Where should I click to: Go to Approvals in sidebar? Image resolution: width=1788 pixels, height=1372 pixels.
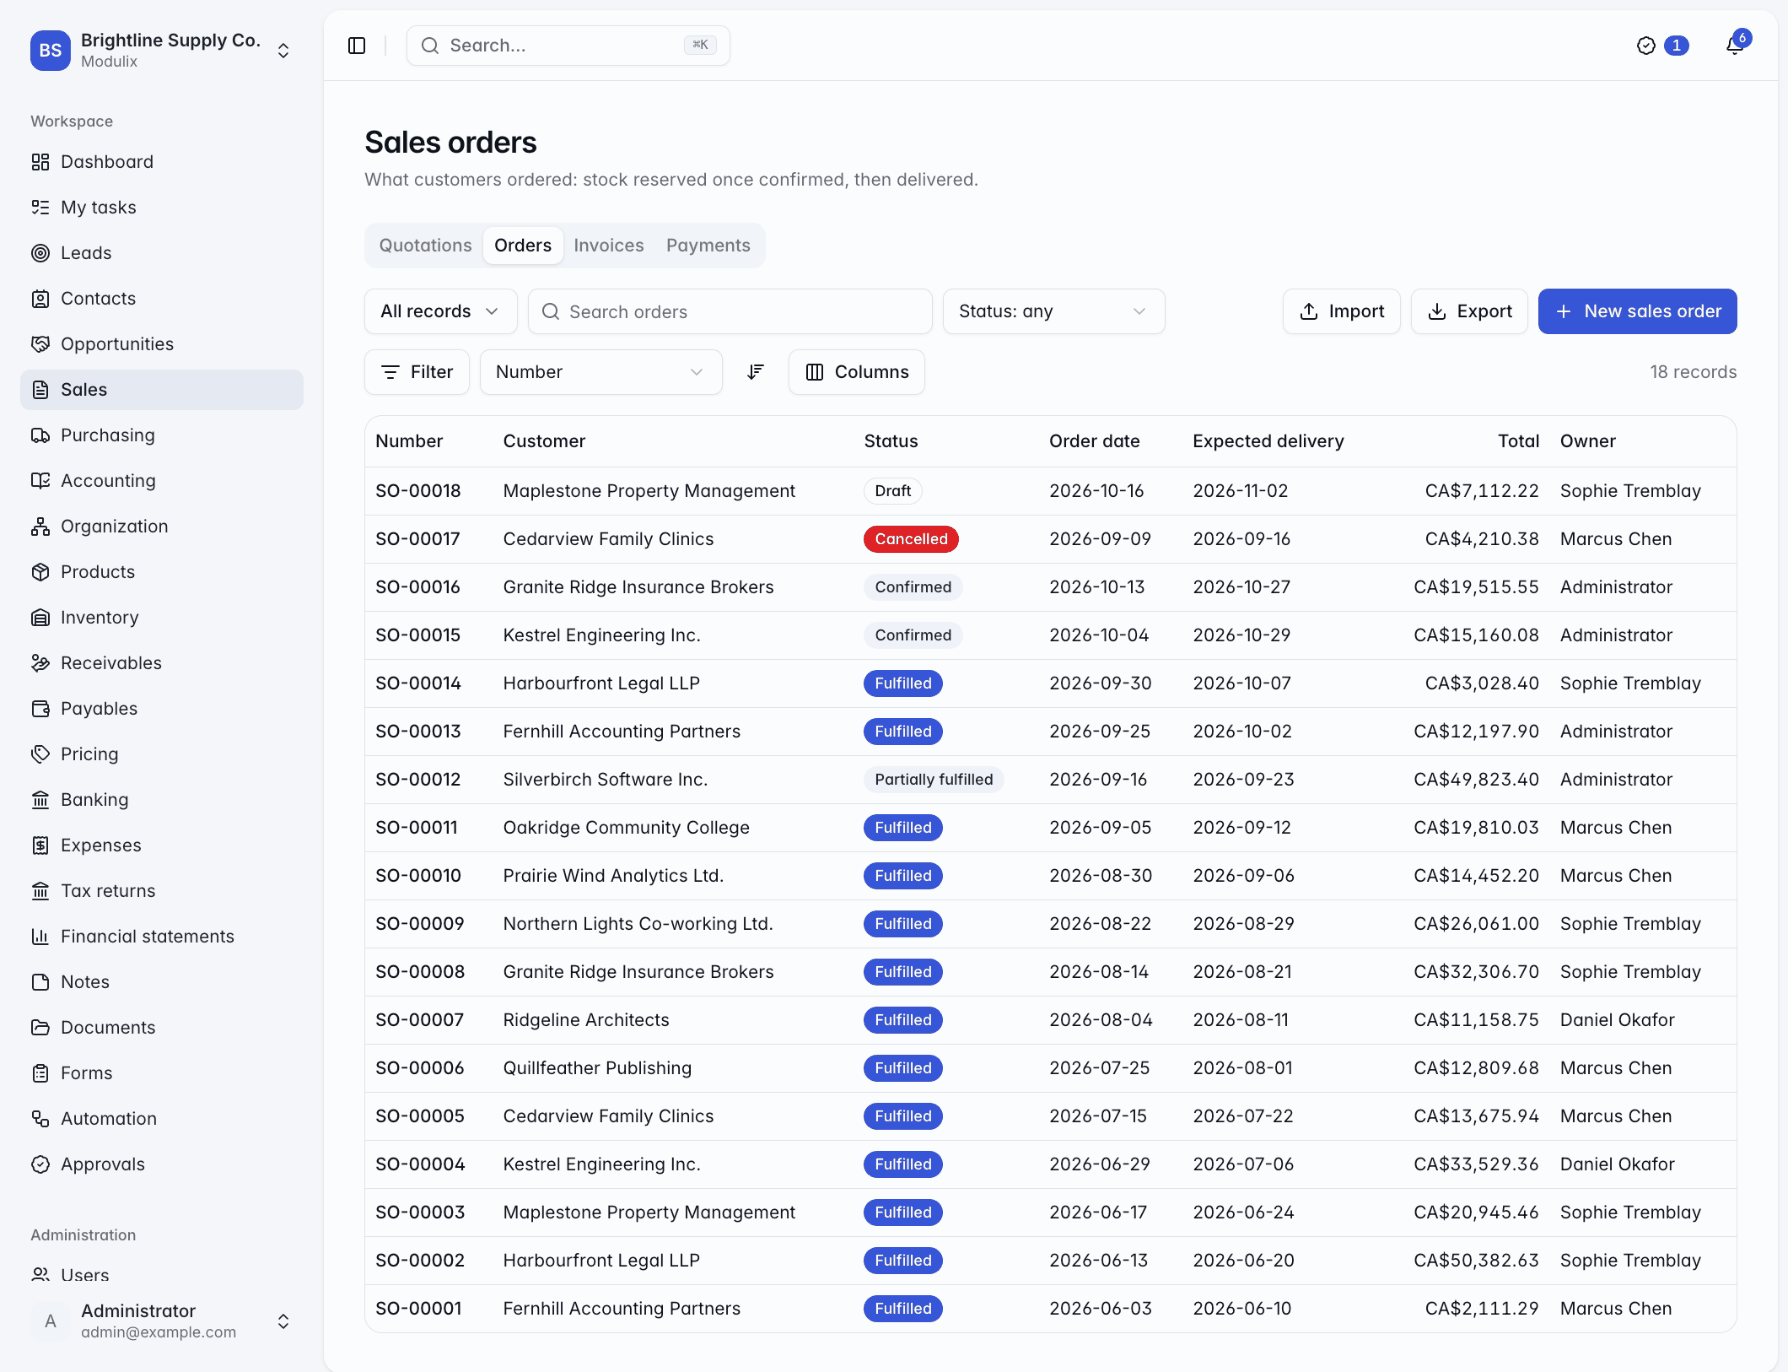[161, 1164]
